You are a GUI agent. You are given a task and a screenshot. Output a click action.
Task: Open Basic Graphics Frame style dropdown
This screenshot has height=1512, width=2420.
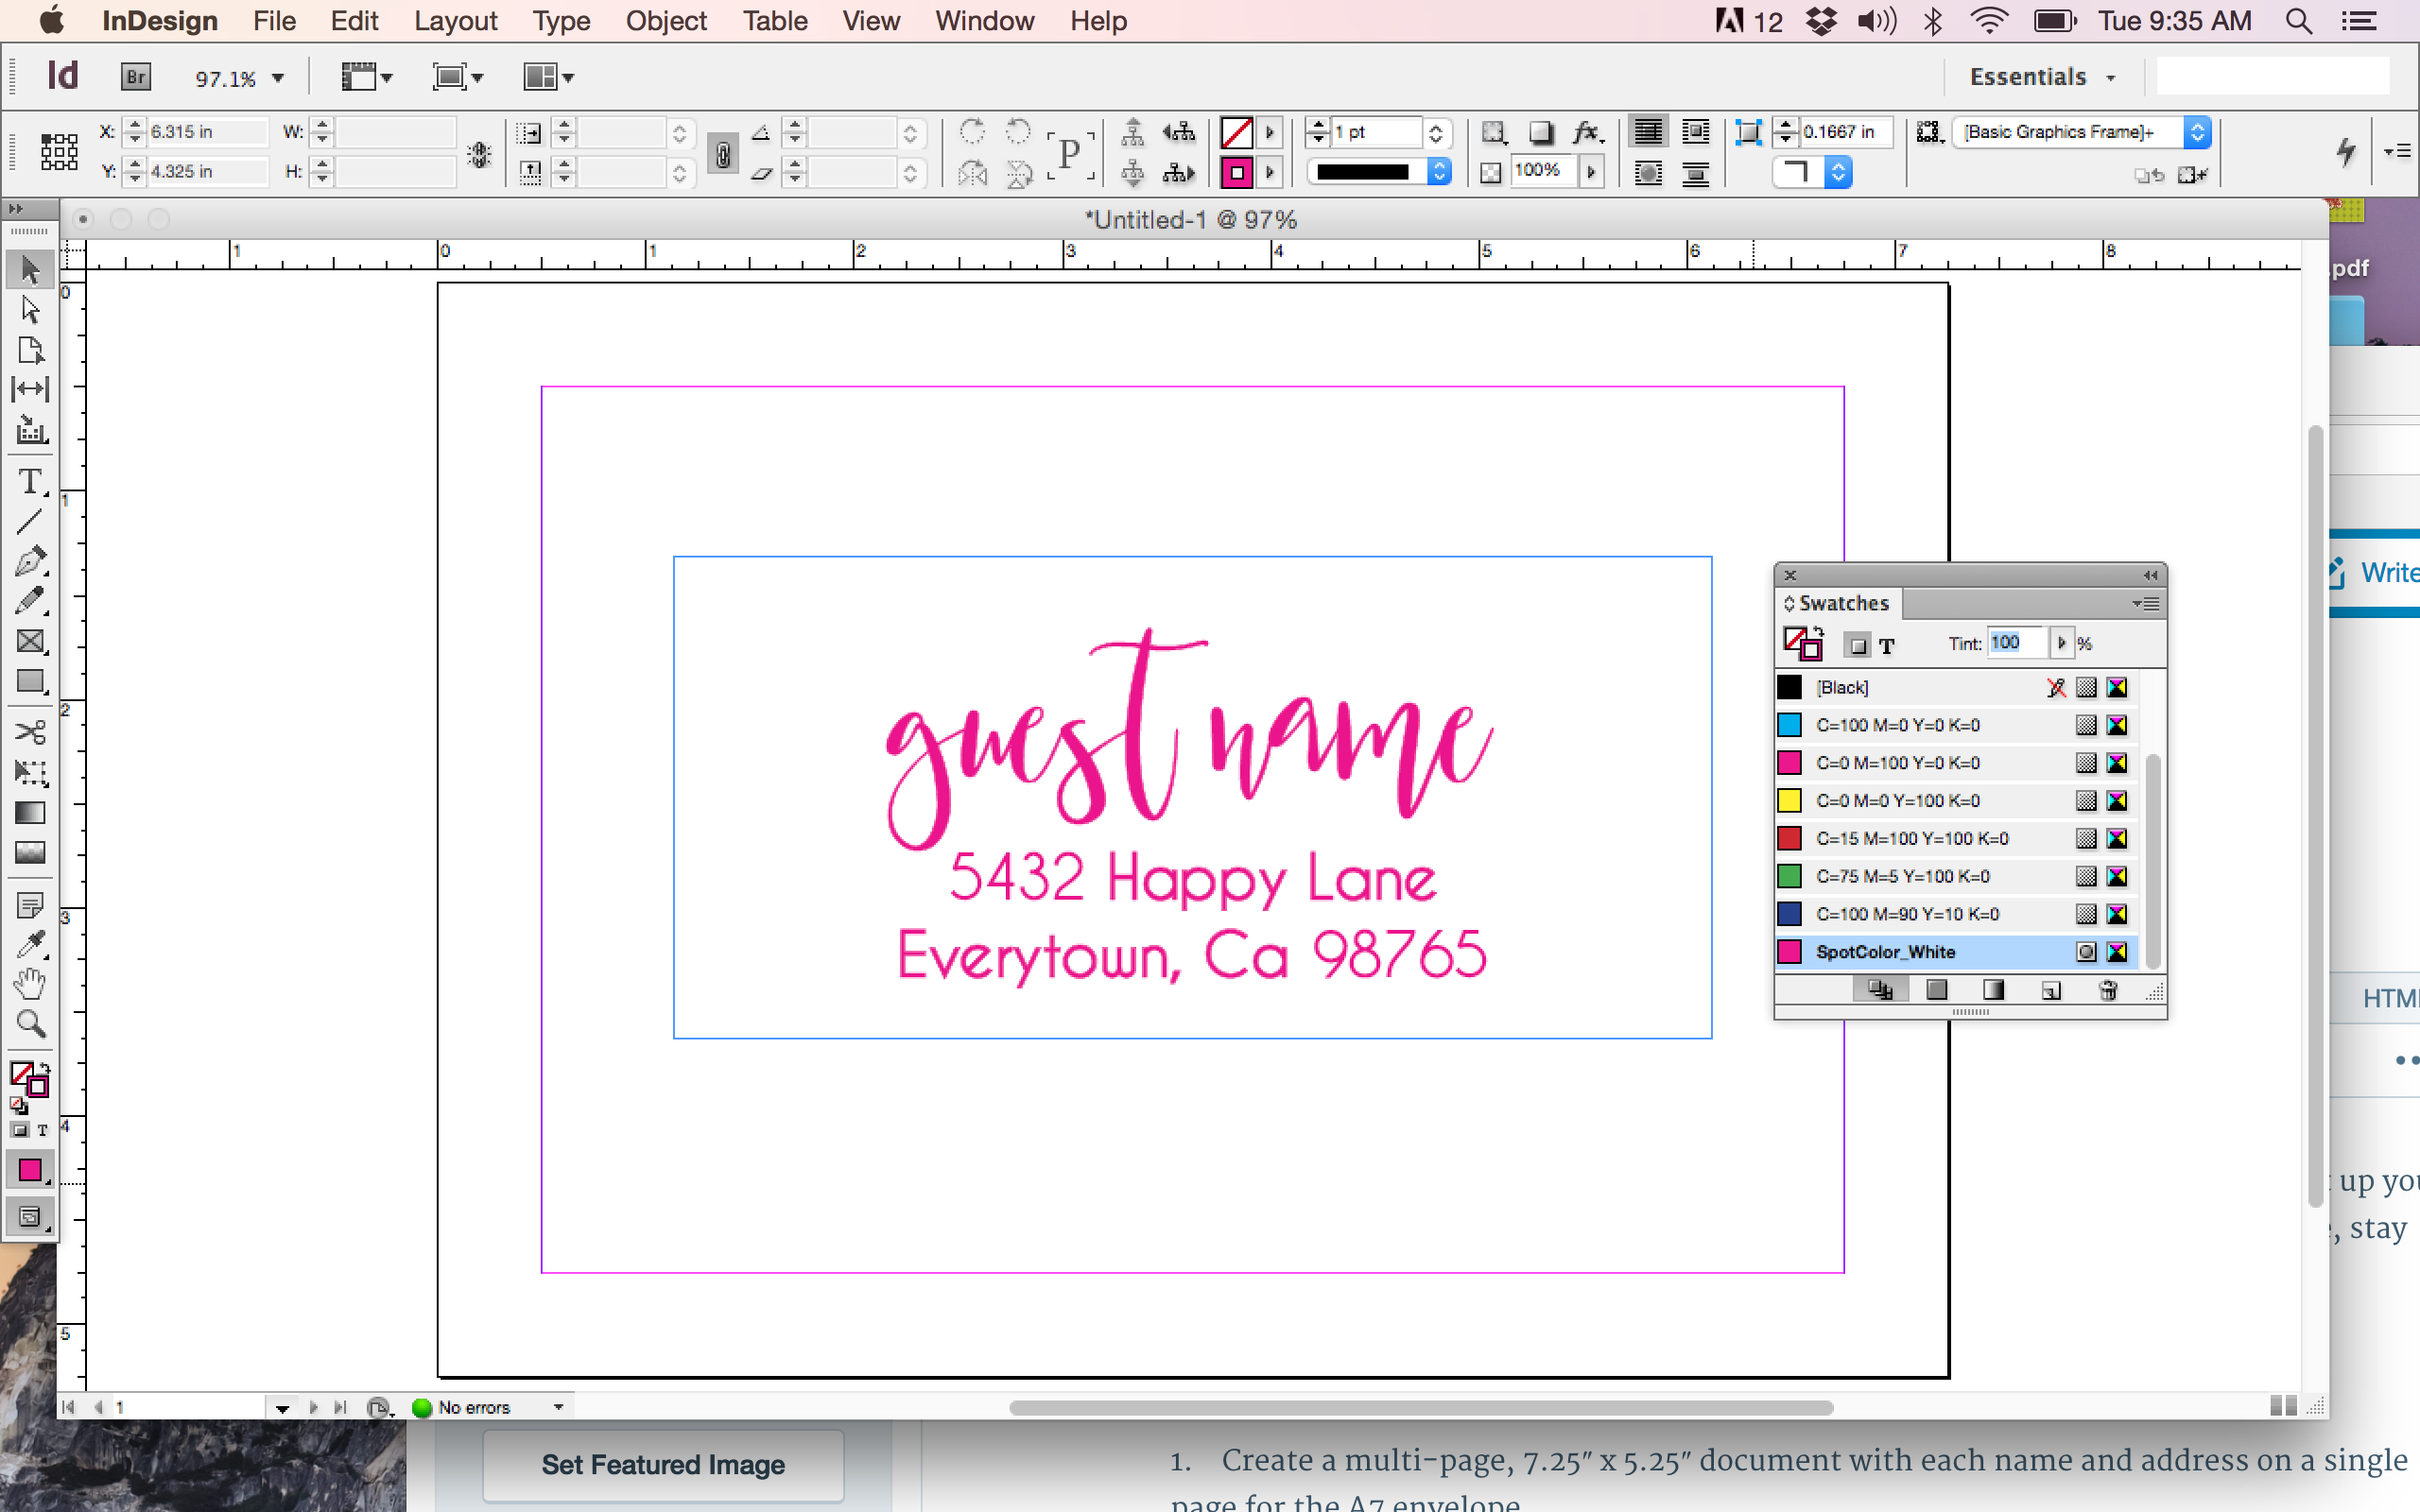pyautogui.click(x=2196, y=132)
